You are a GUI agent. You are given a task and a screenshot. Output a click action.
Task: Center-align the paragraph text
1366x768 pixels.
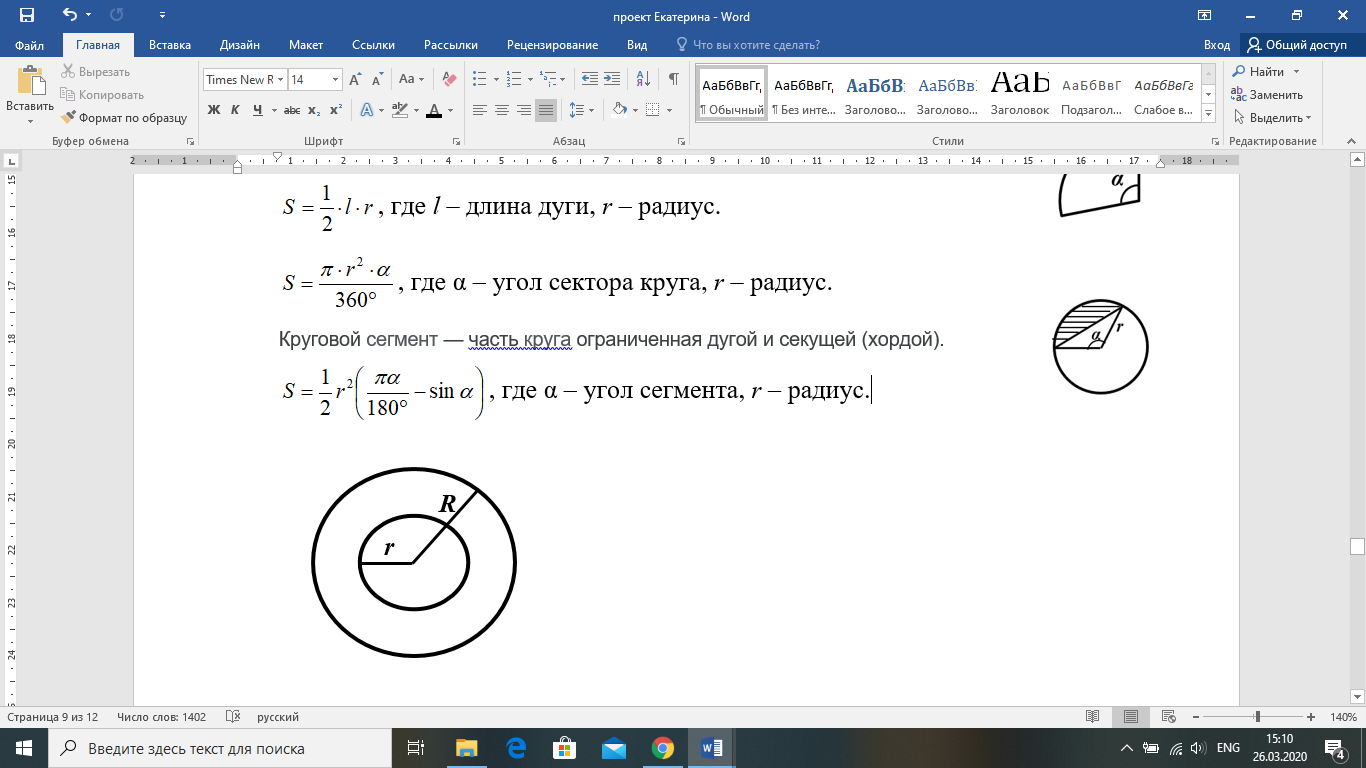pyautogui.click(x=502, y=110)
